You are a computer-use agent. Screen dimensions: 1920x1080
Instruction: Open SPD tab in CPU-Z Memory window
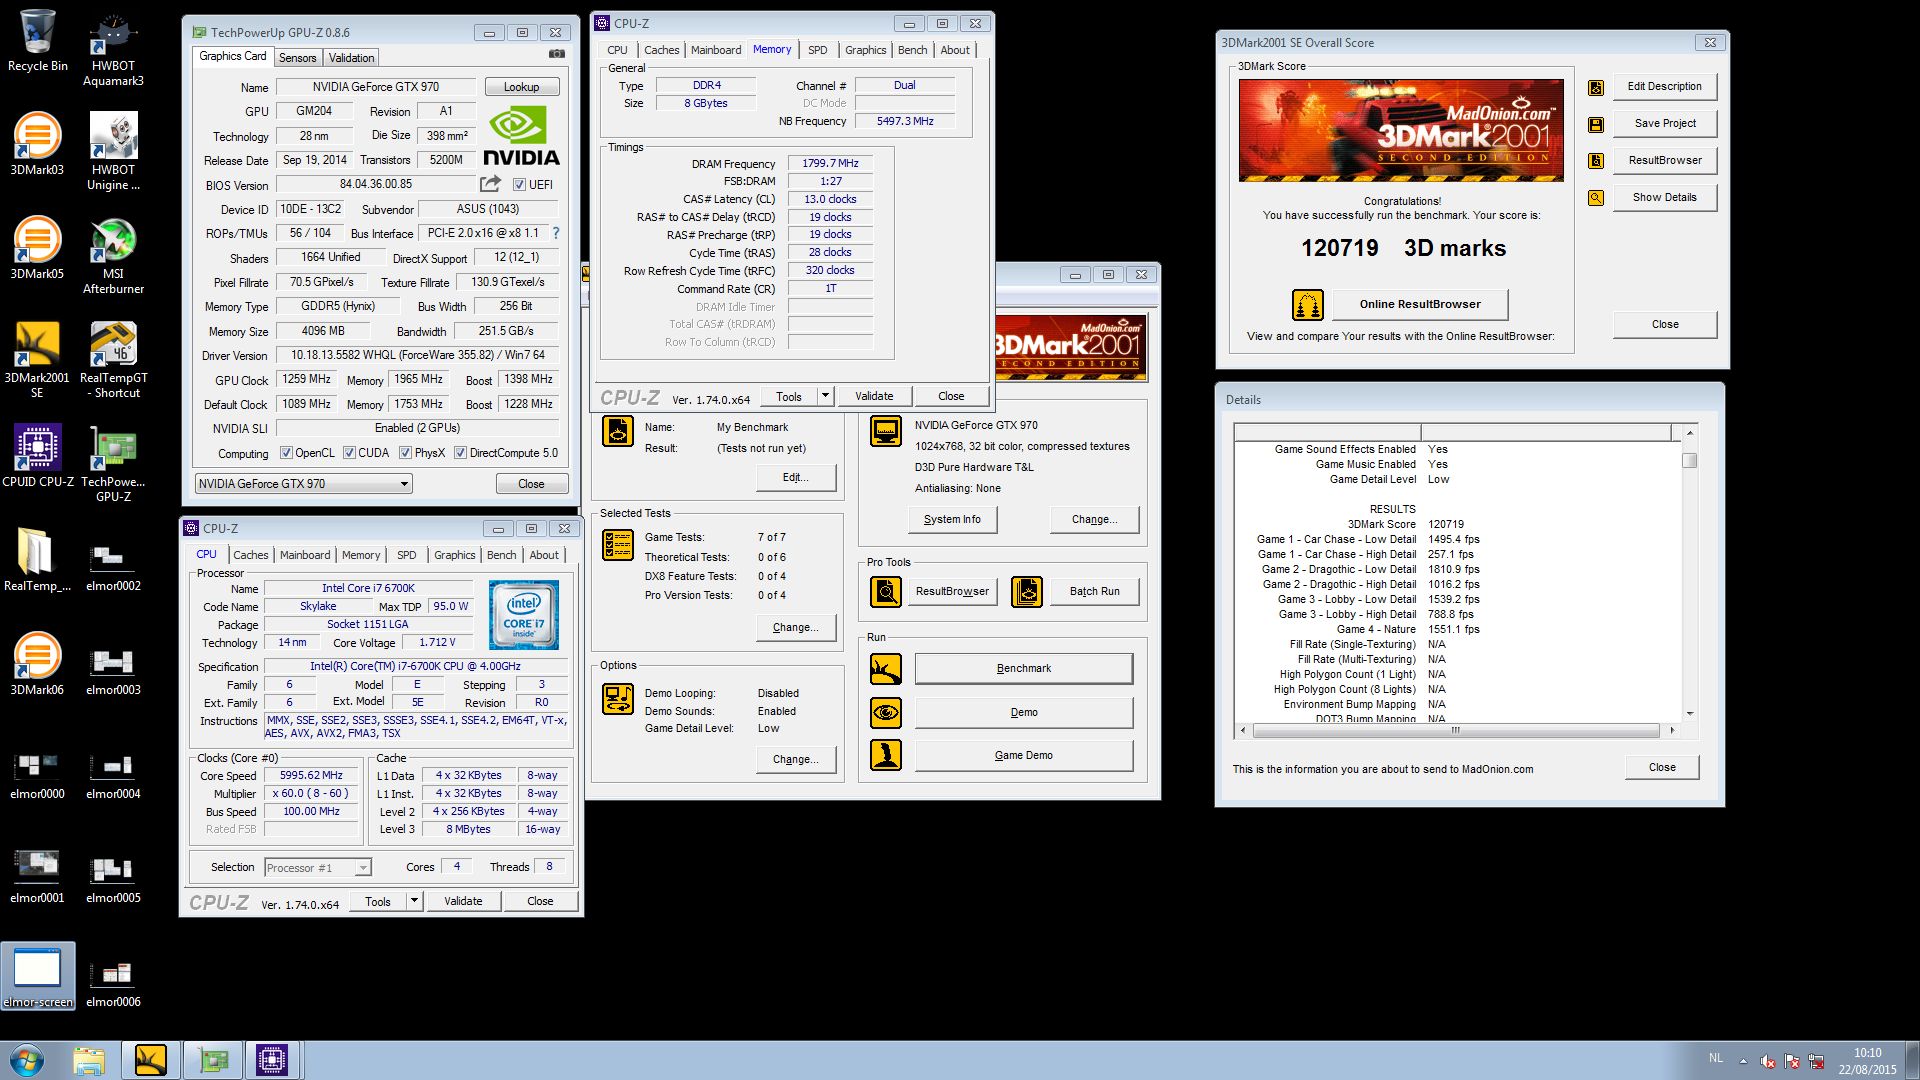[x=817, y=50]
